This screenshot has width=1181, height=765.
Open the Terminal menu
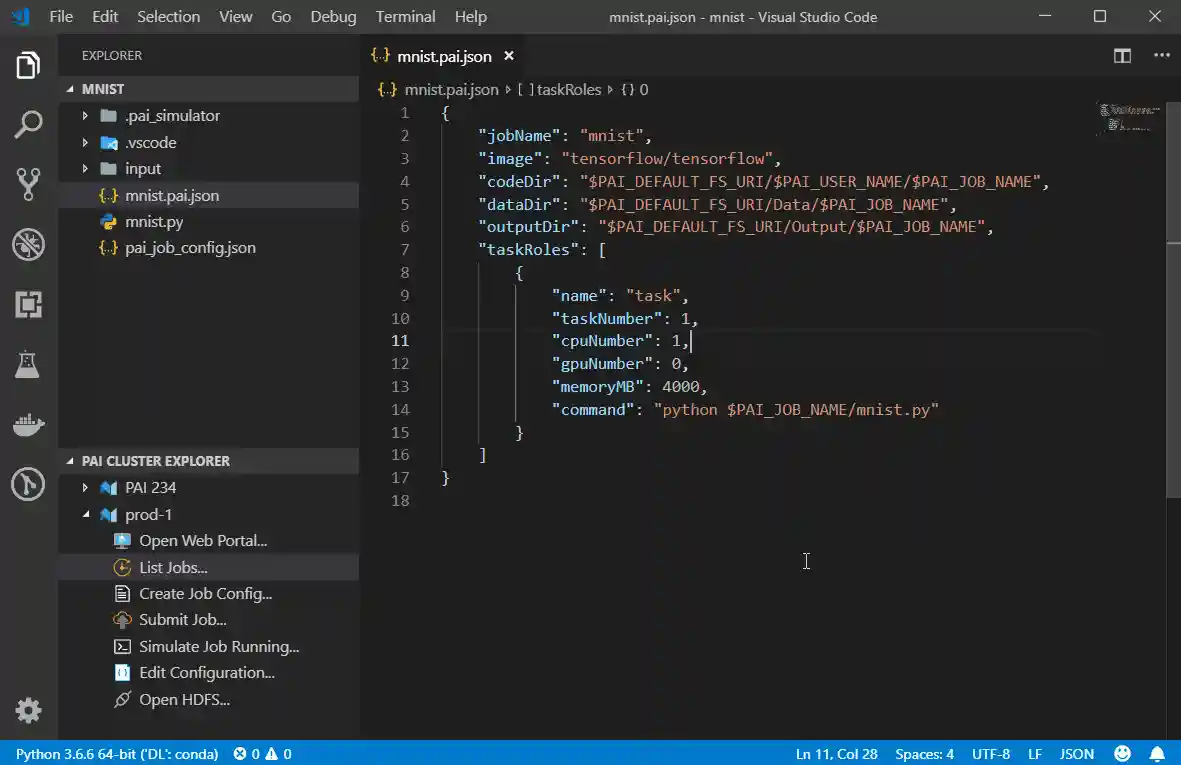tap(405, 17)
